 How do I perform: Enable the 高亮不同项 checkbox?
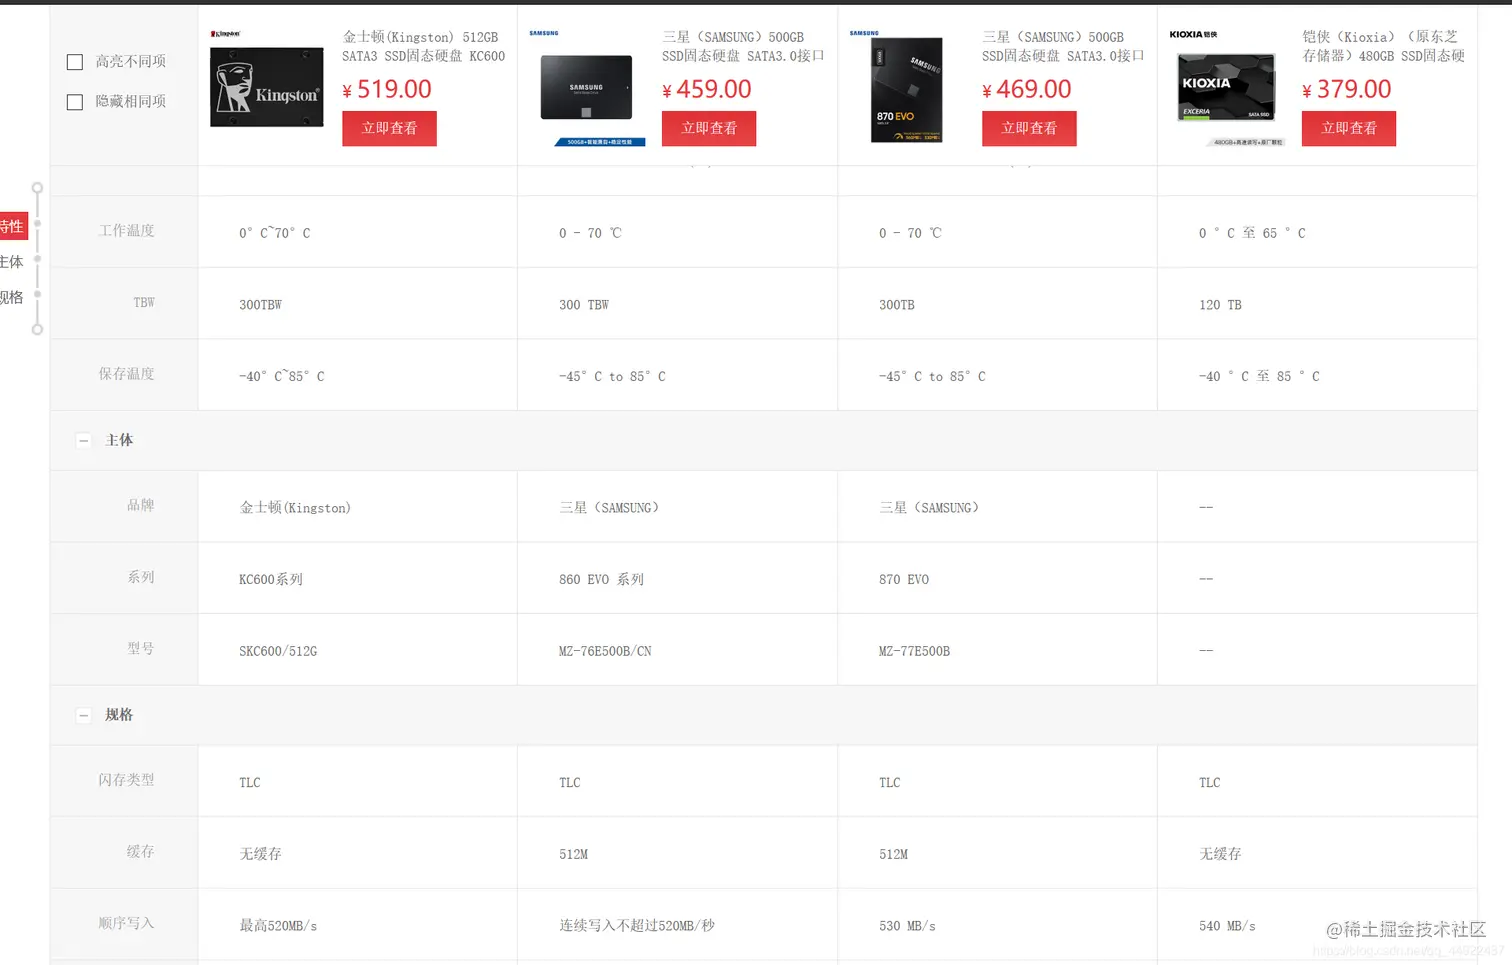coord(75,62)
